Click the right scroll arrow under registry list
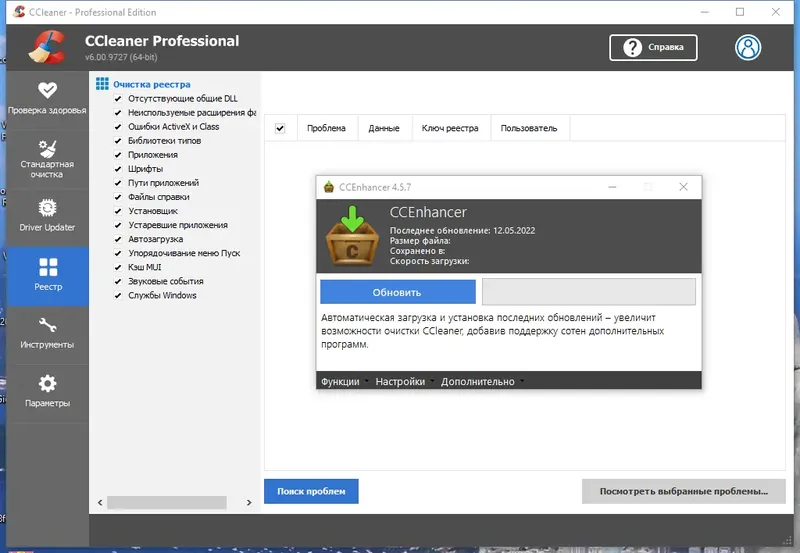 click(249, 502)
